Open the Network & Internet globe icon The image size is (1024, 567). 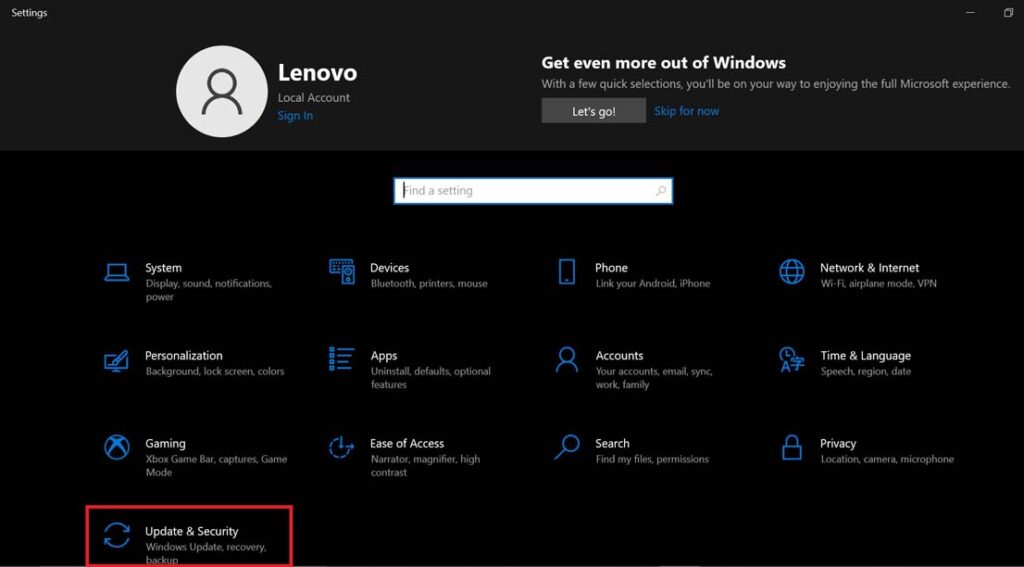(x=792, y=272)
